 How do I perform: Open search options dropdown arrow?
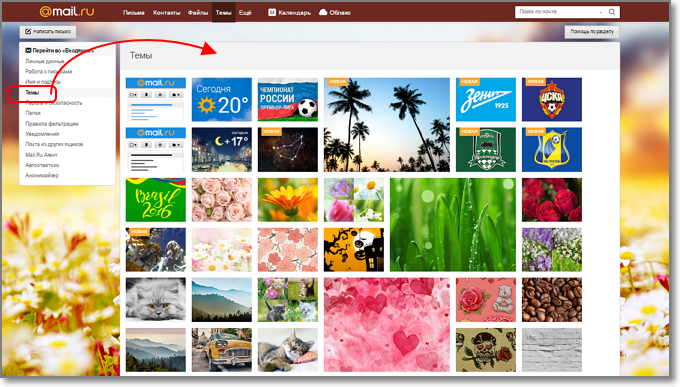pos(600,13)
